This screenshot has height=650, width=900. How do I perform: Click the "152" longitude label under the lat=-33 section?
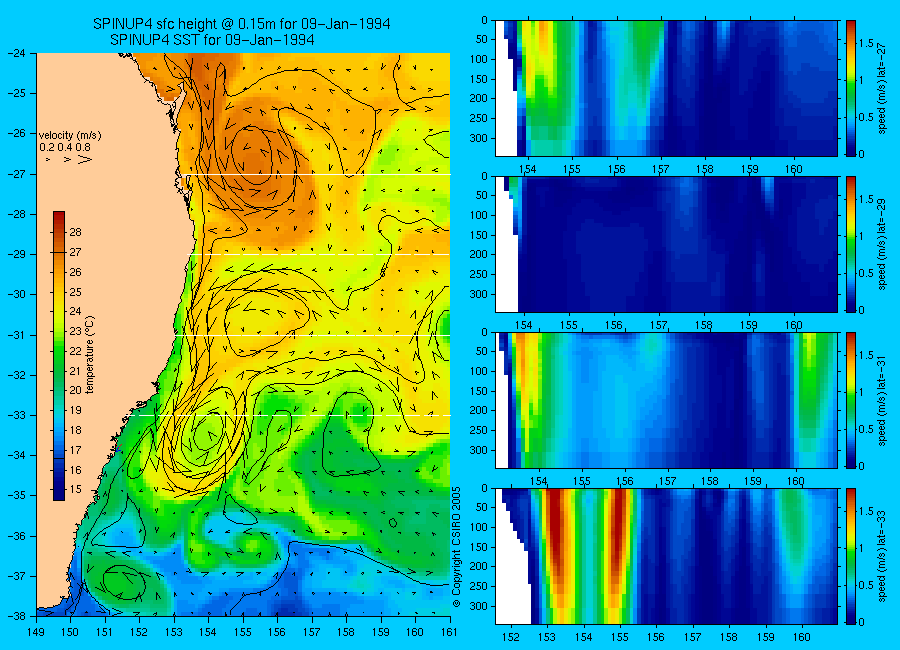(x=510, y=637)
